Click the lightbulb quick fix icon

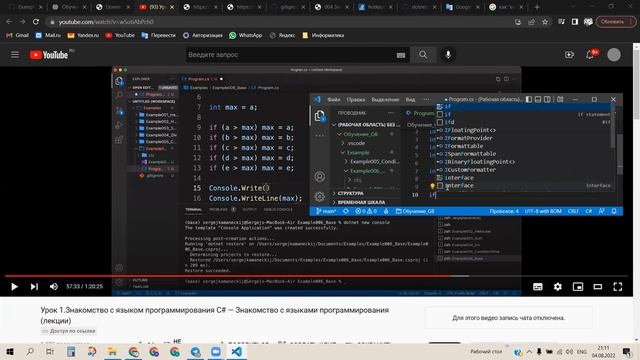[432, 186]
